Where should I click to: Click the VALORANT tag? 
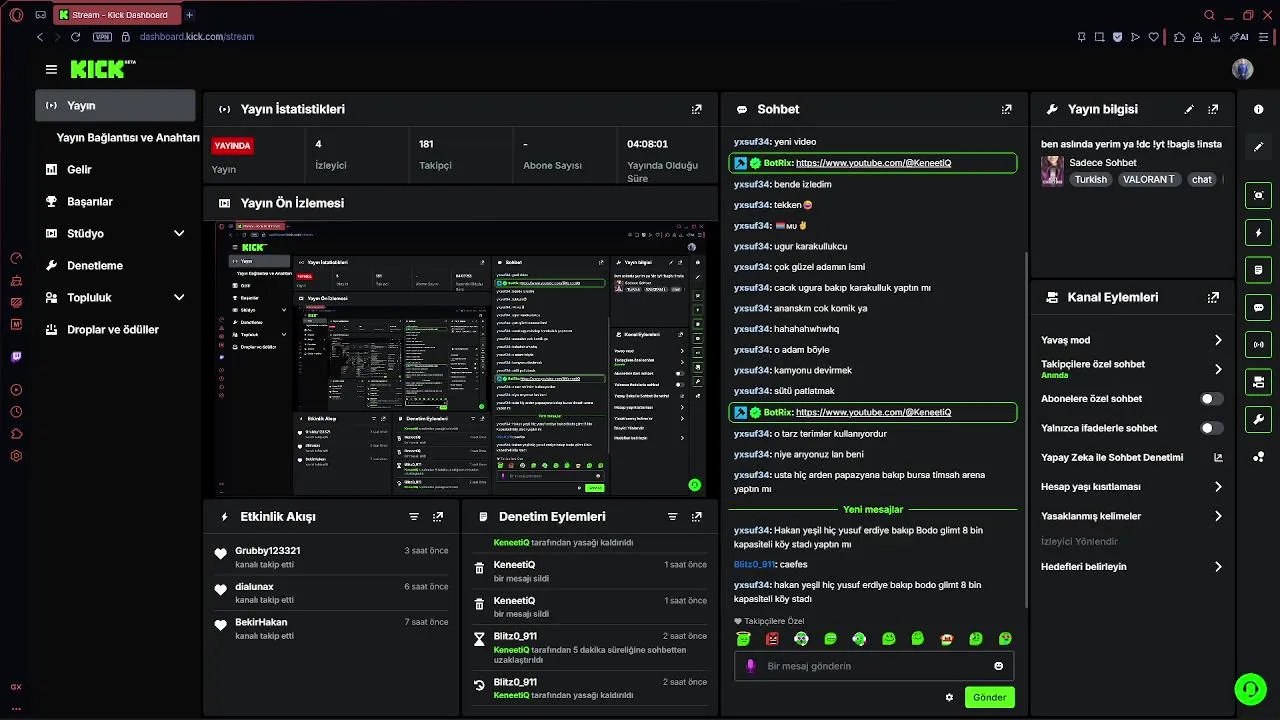pyautogui.click(x=1149, y=179)
